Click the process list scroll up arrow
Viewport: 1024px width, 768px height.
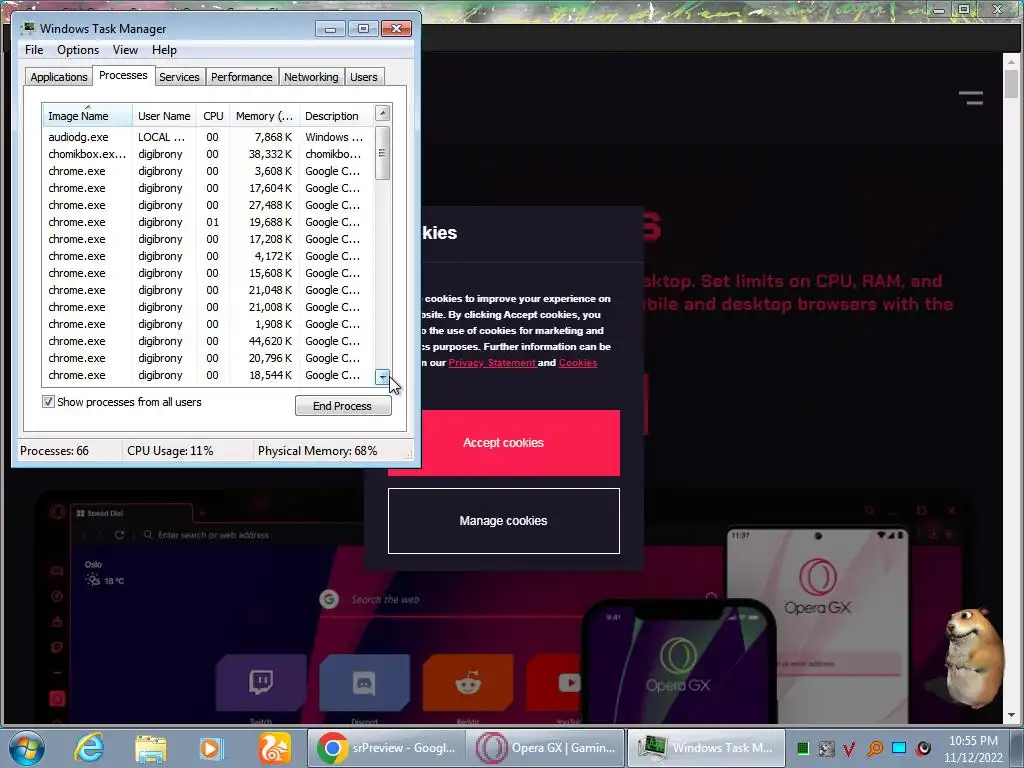click(383, 113)
